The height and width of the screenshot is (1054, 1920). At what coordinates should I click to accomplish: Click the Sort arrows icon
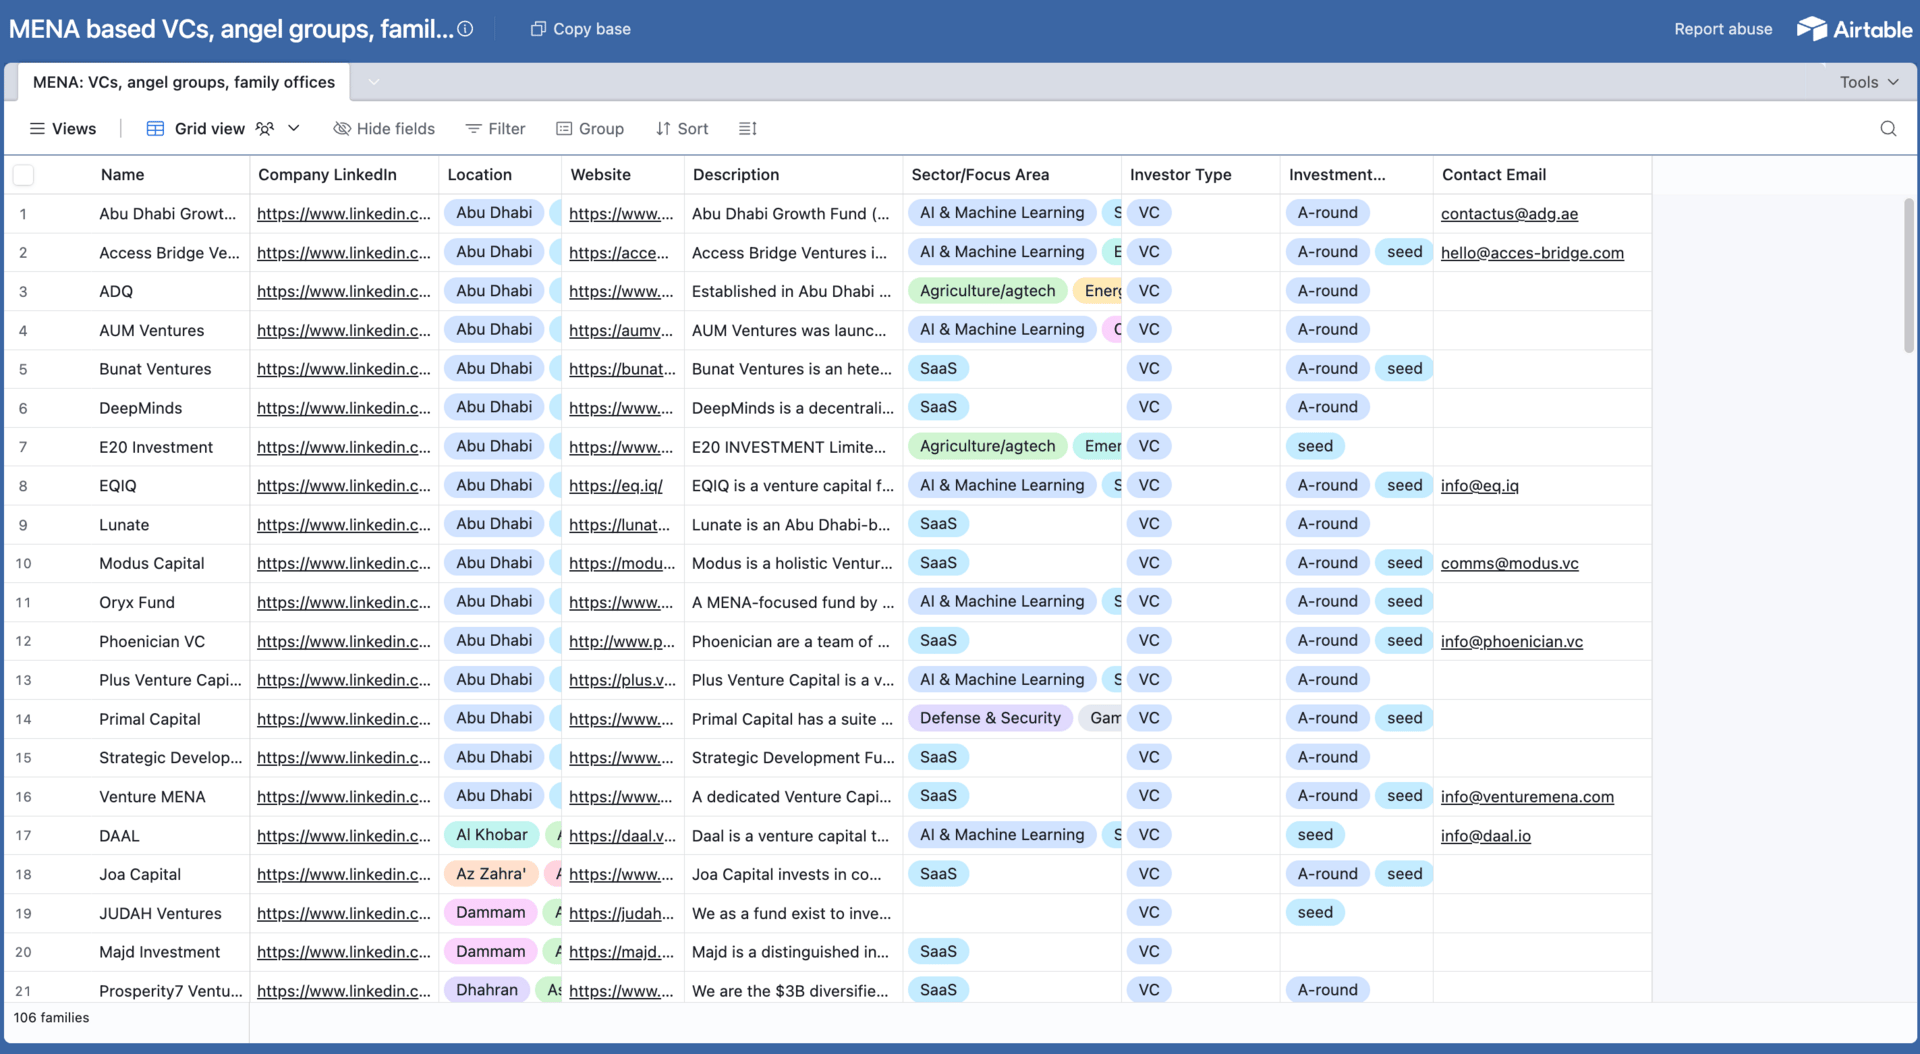663,128
